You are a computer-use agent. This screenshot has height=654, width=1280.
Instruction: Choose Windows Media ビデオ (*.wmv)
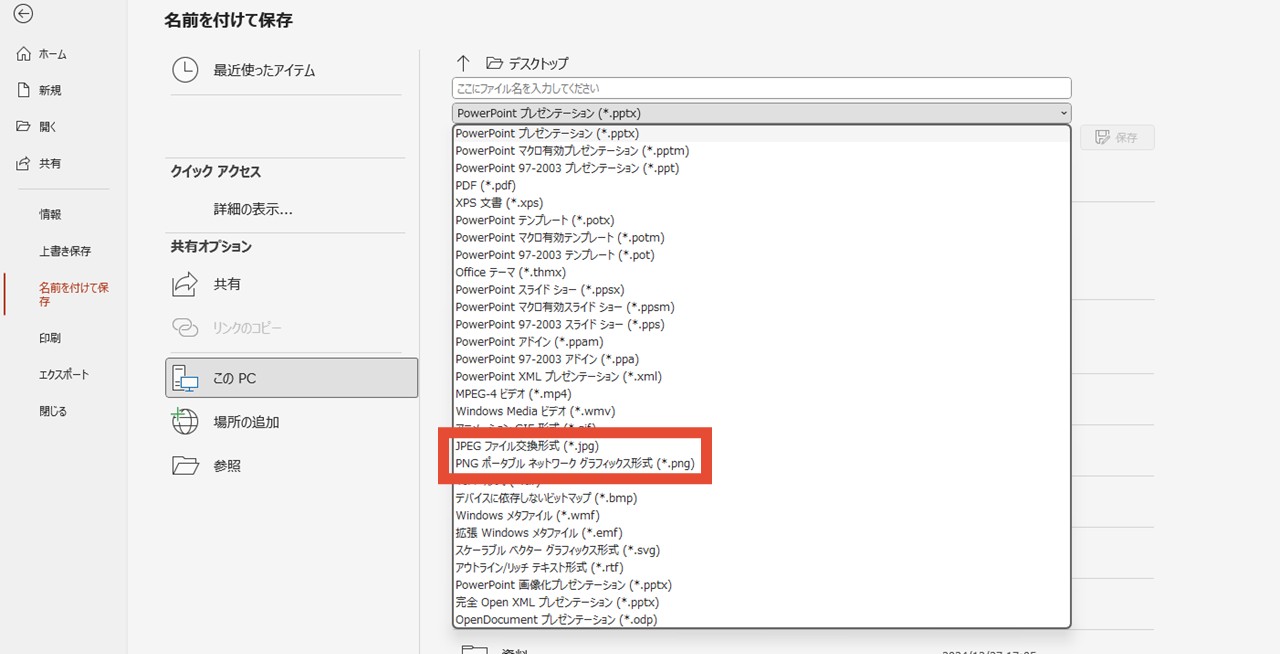pos(761,411)
